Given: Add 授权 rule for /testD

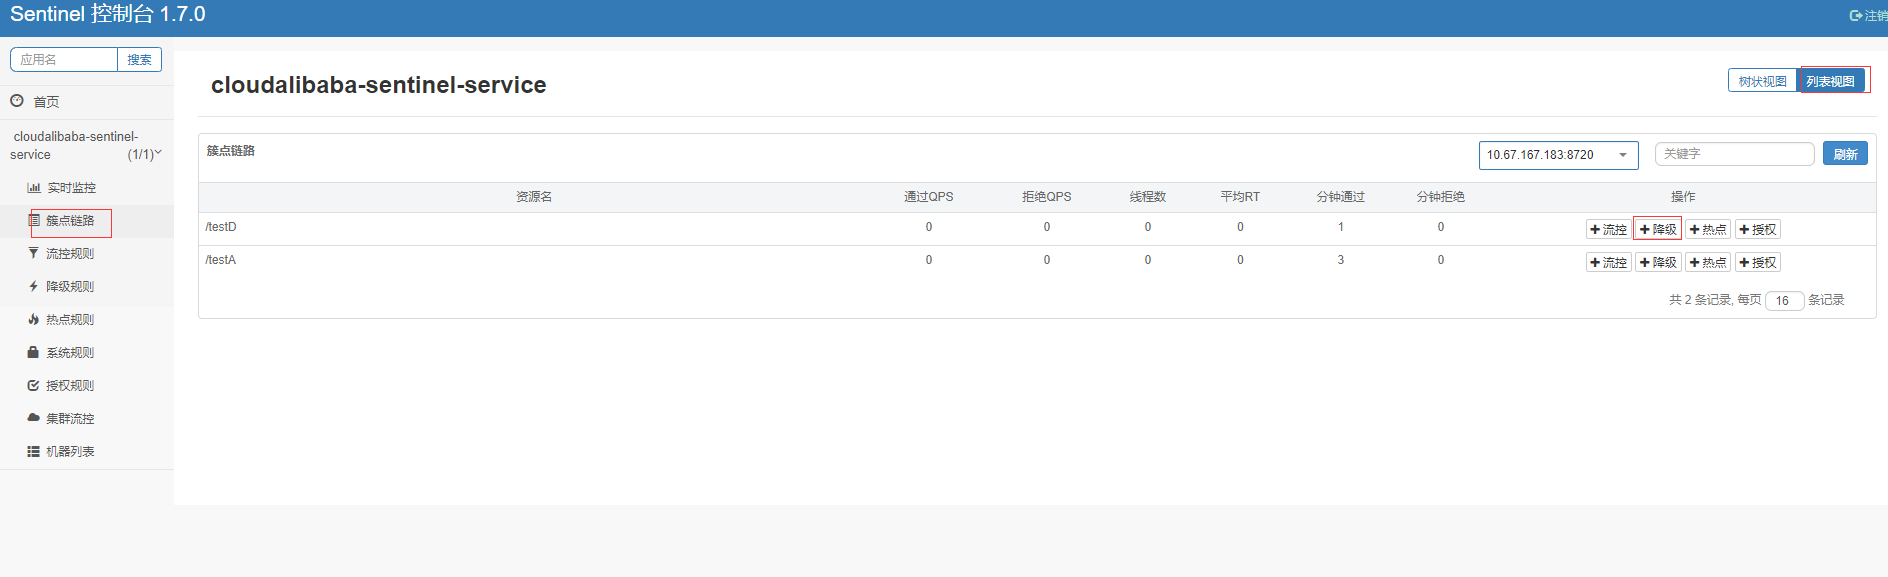Looking at the screenshot, I should [1758, 230].
